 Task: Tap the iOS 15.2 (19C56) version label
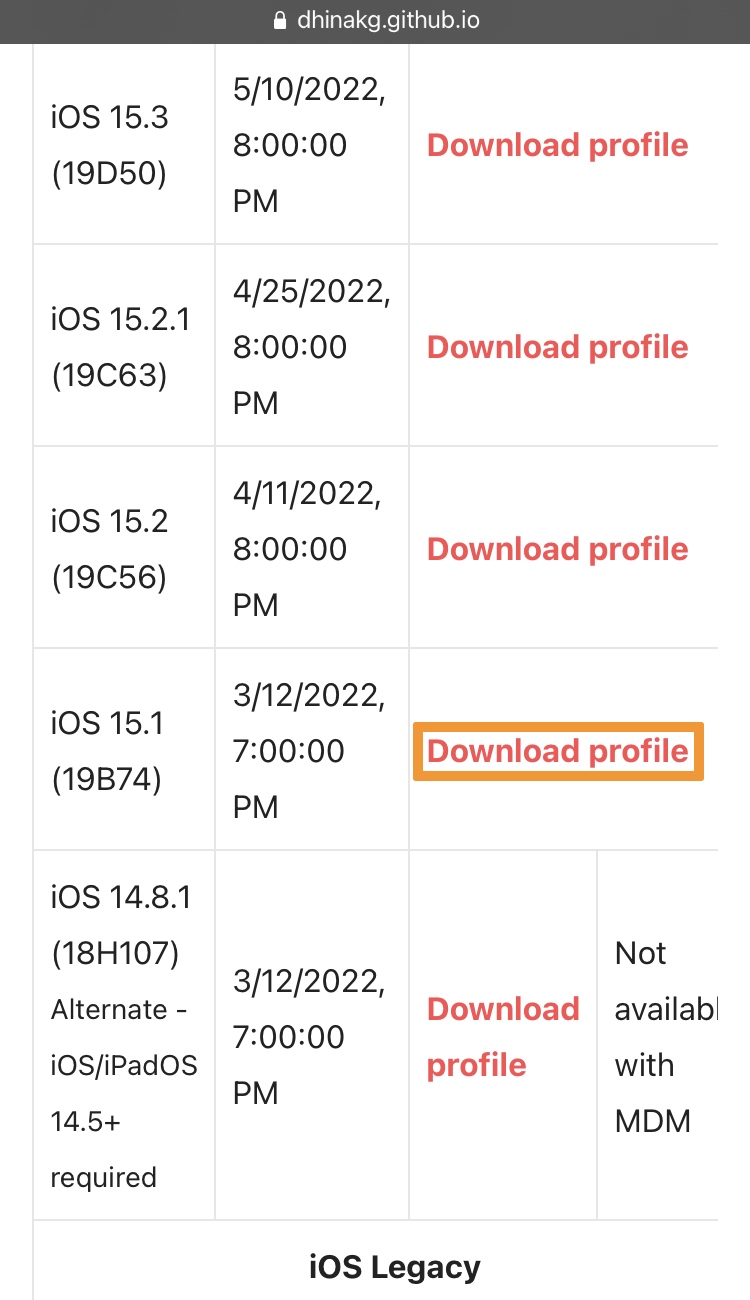pos(110,549)
